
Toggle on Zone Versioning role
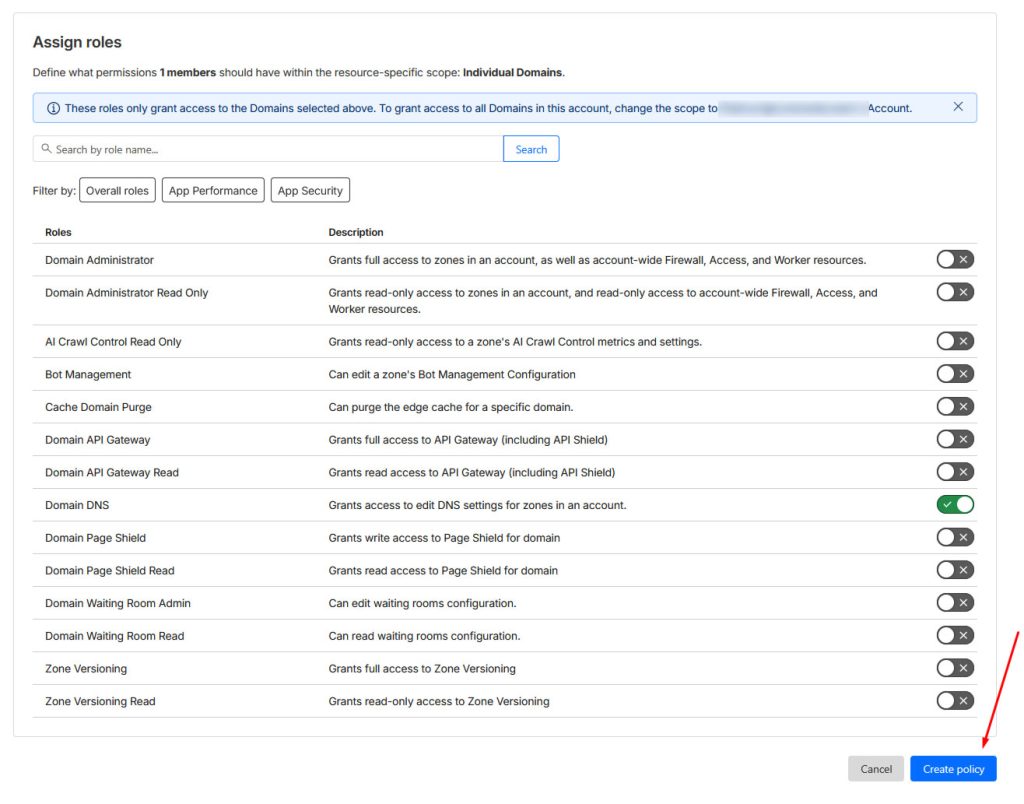tap(954, 668)
